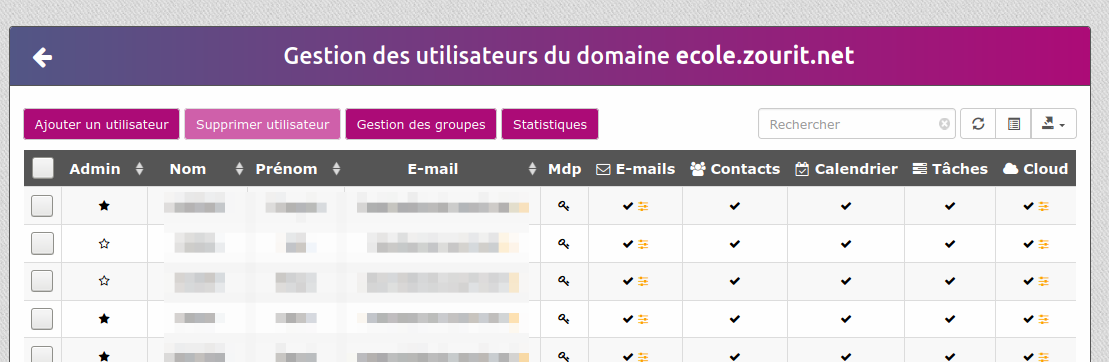Viewport: 1109px width, 362px height.
Task: Refresh the user list with the reload icon
Action: tap(978, 124)
